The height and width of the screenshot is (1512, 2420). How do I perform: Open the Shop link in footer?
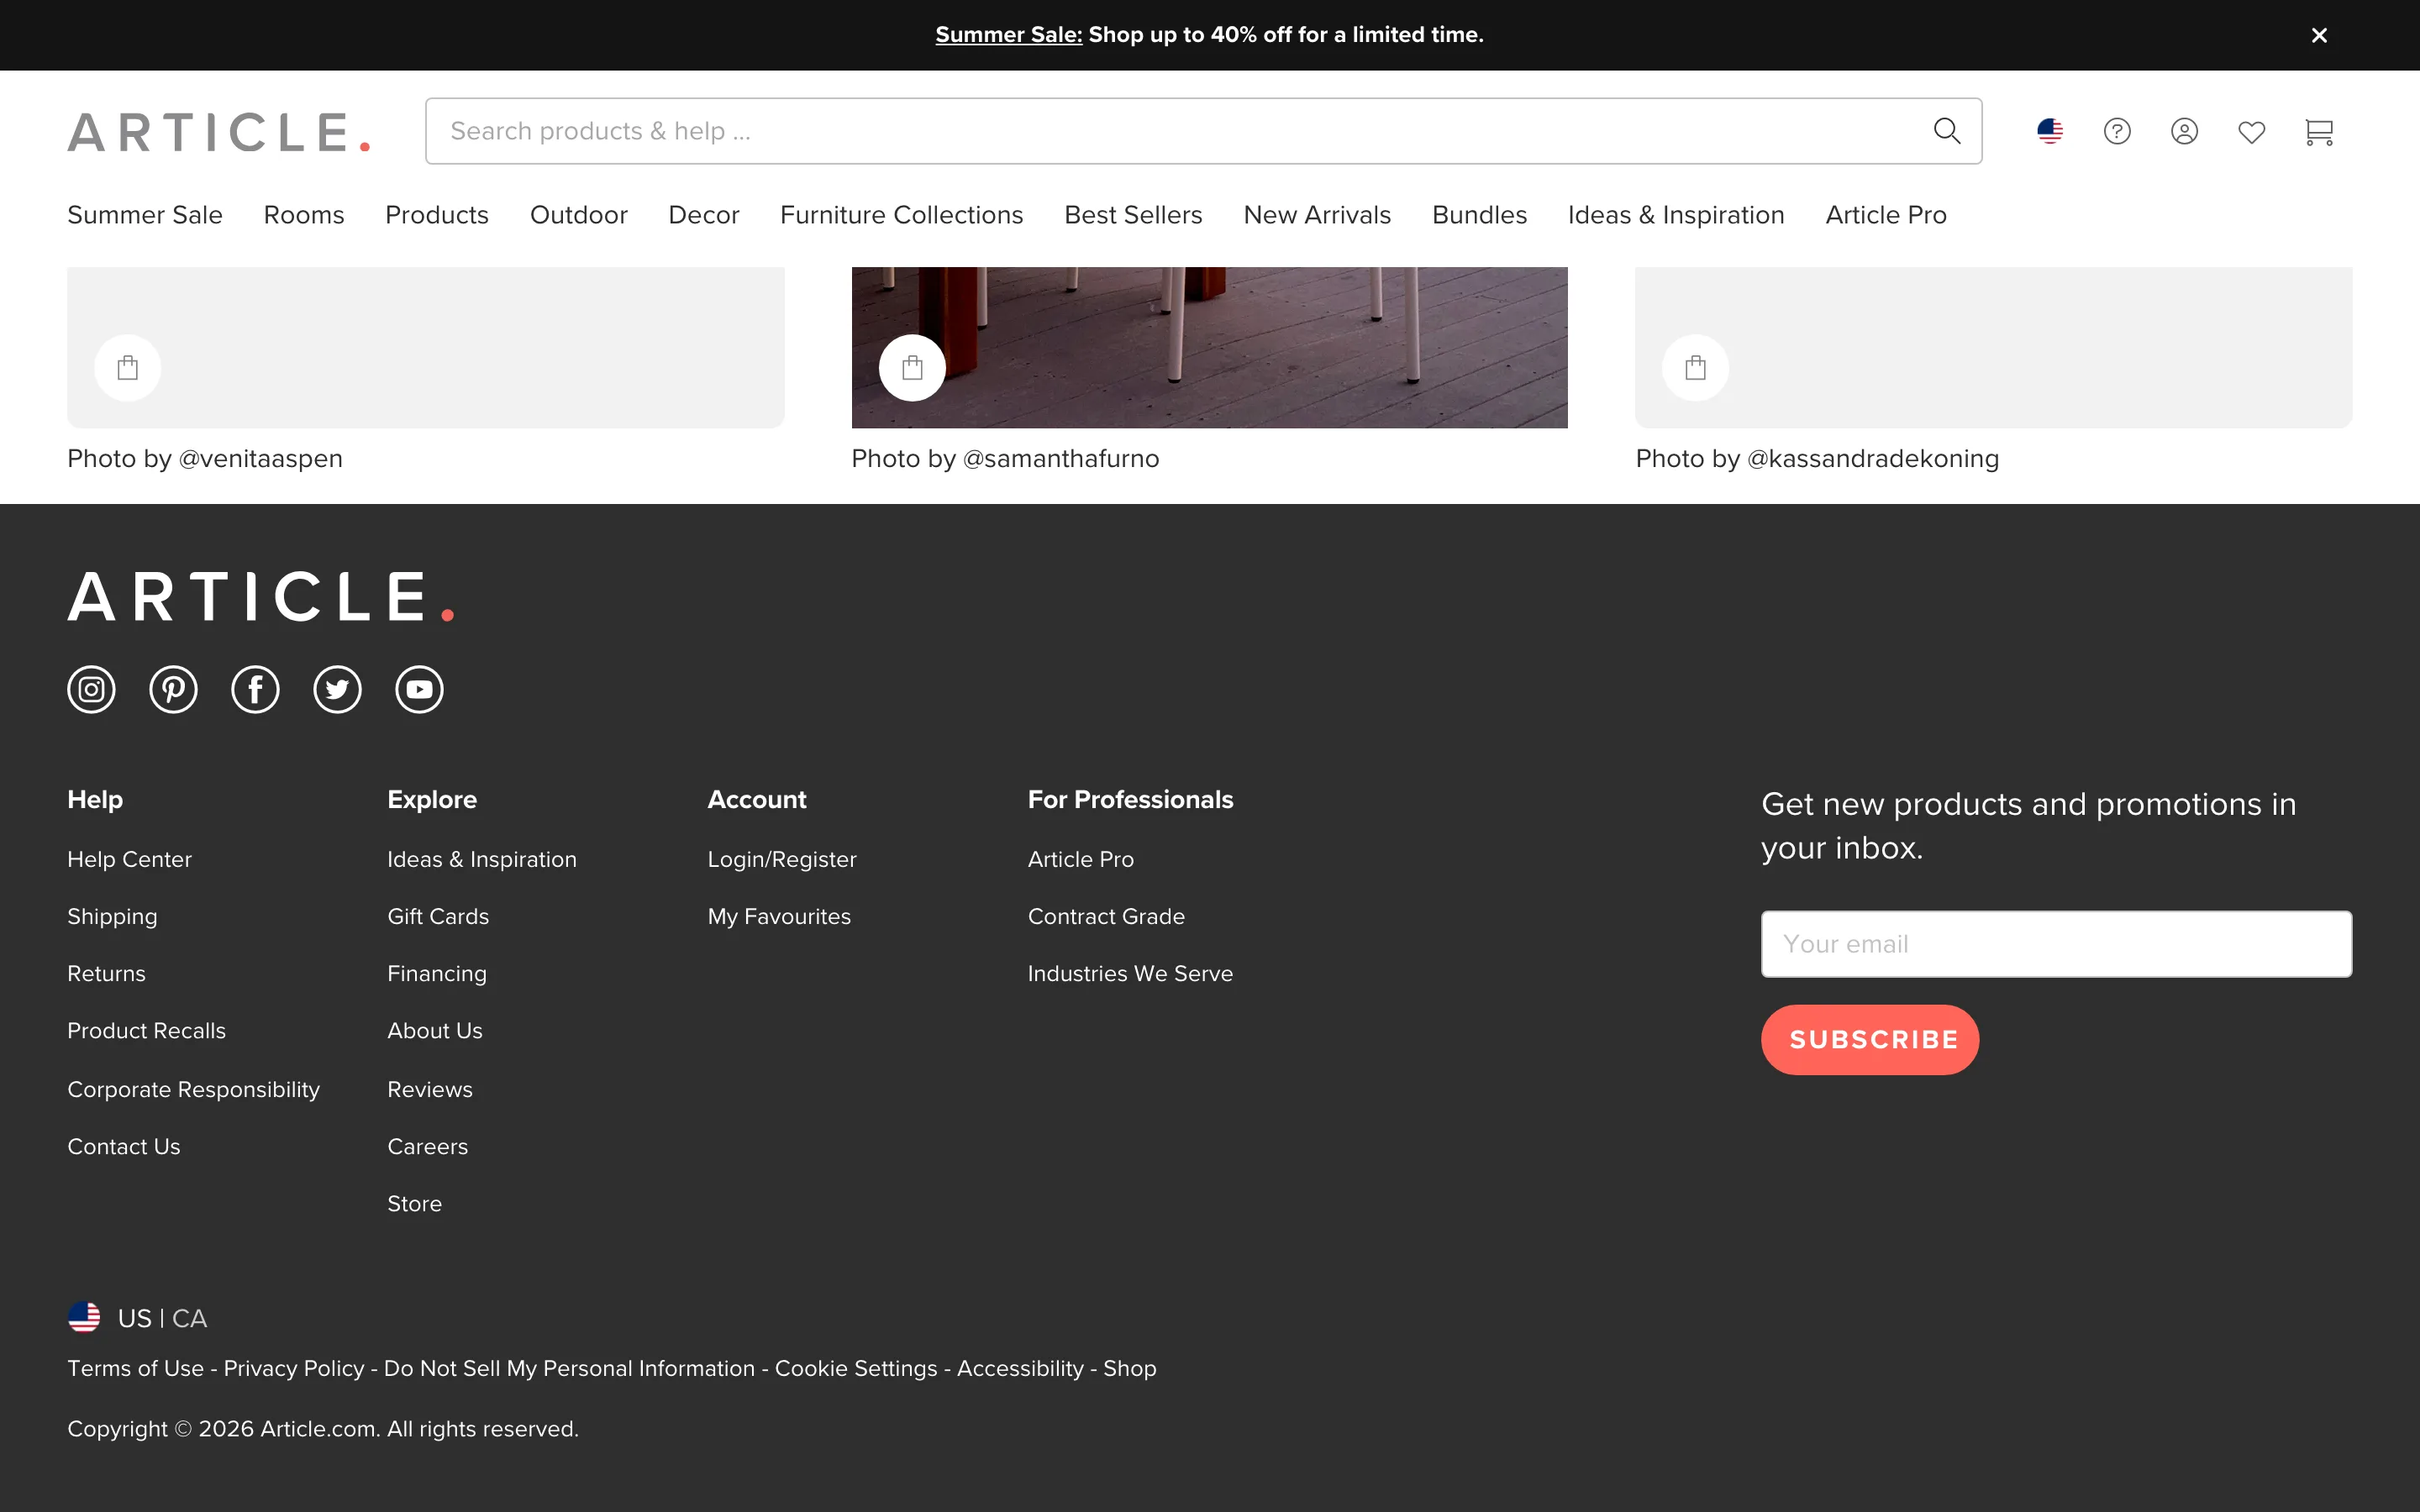tap(1129, 1368)
